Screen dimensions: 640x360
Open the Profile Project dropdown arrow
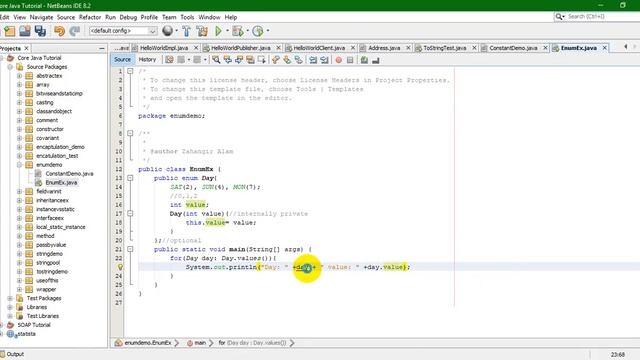(268, 31)
